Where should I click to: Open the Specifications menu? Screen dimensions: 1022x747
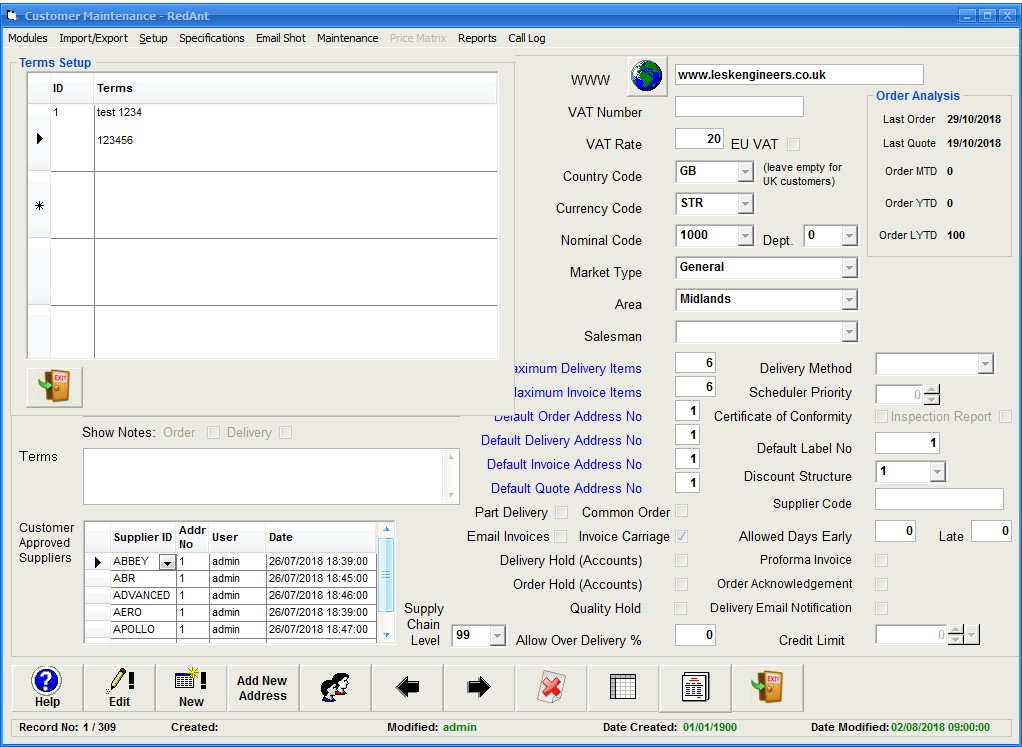coord(211,38)
